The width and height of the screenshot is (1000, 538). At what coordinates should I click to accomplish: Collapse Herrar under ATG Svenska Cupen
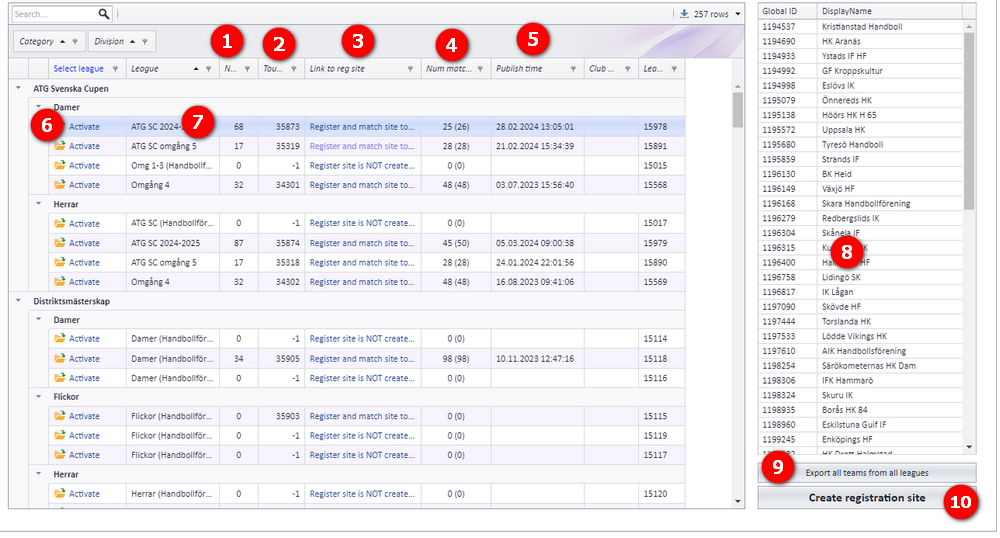point(39,204)
